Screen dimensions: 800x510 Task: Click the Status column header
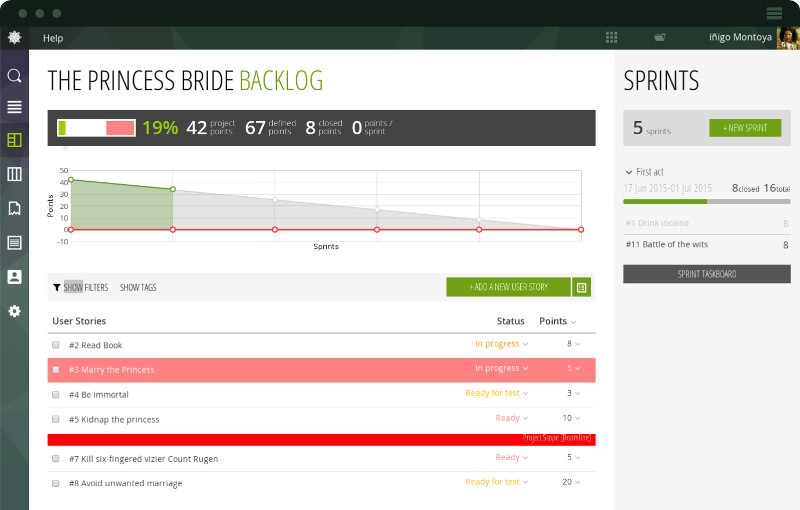pos(510,321)
